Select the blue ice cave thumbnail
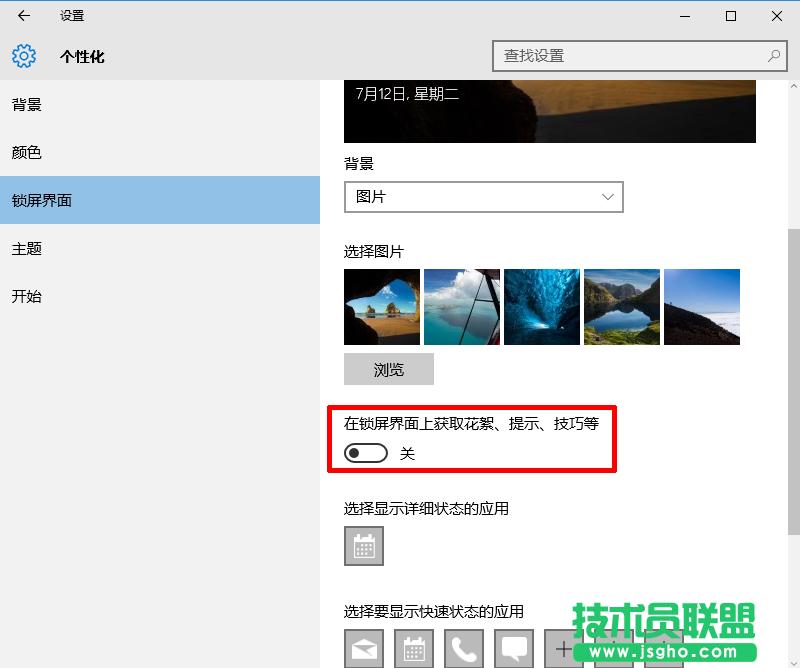 pyautogui.click(x=541, y=307)
